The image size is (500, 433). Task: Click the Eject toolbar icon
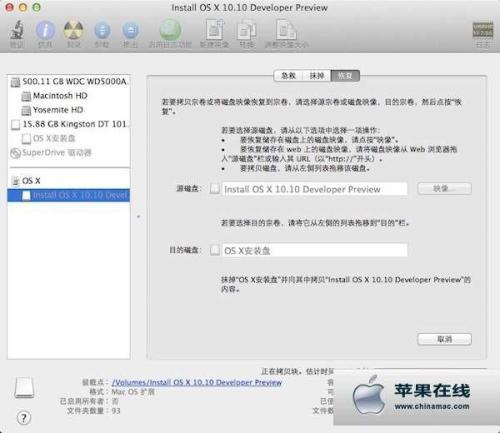pos(130,31)
